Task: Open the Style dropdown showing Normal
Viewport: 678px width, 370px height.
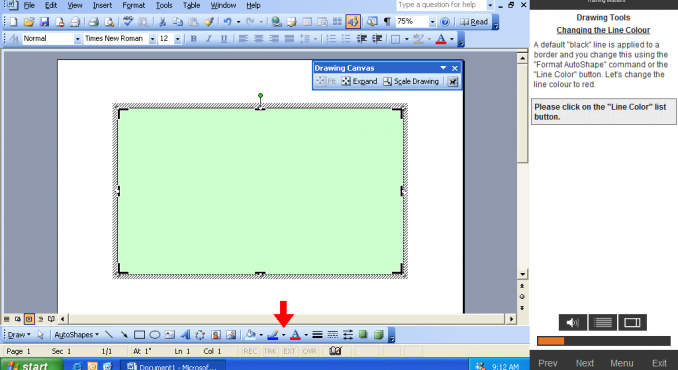Action: click(x=77, y=39)
